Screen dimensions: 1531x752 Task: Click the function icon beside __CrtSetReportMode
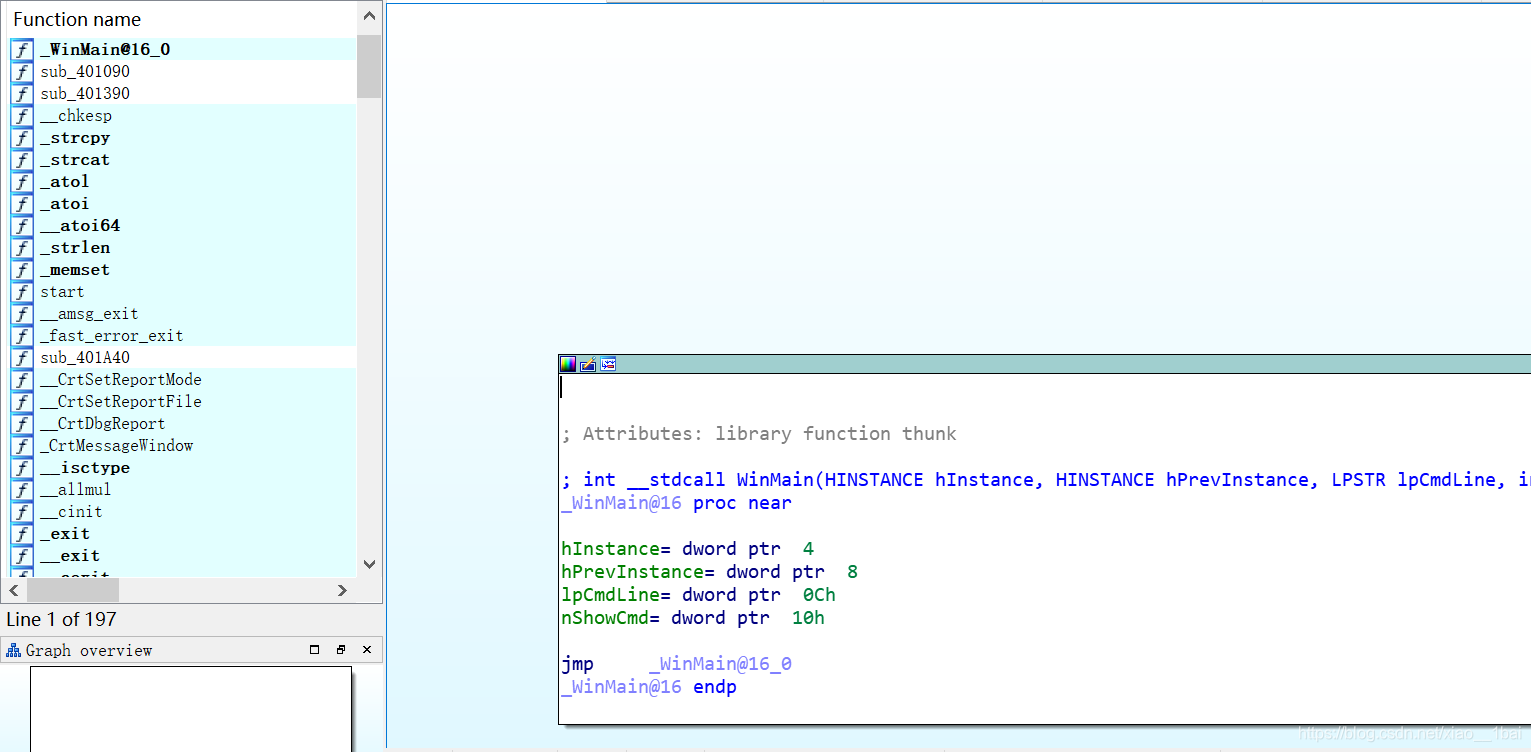pos(22,379)
